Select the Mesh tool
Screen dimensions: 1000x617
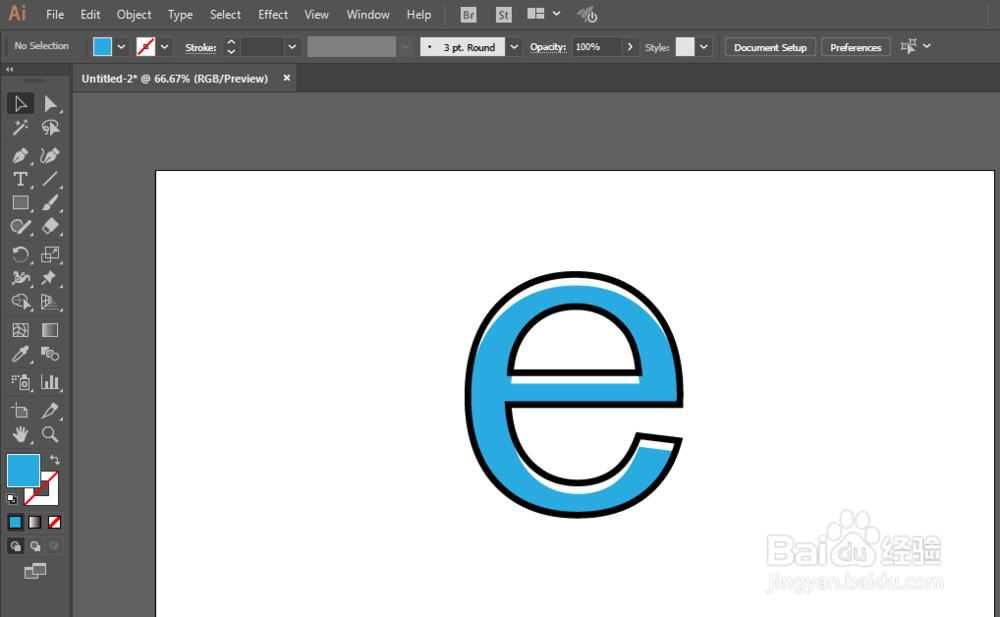click(x=20, y=330)
